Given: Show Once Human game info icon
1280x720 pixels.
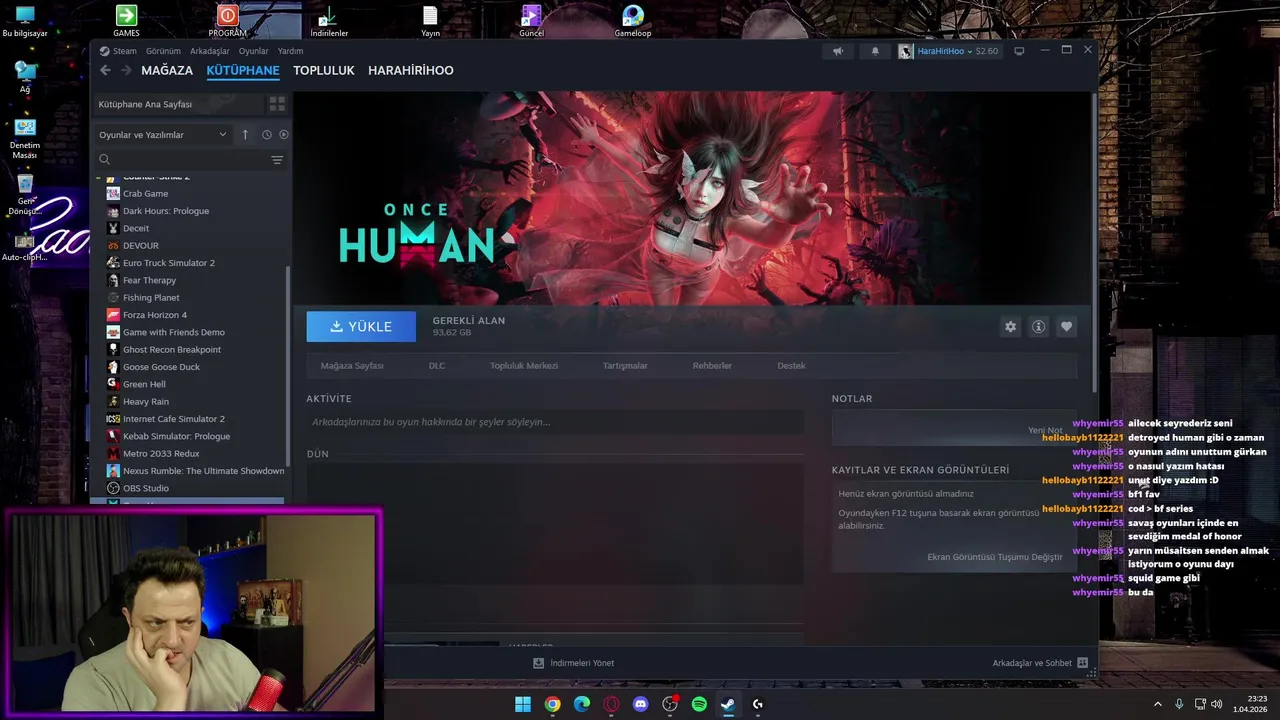Looking at the screenshot, I should (x=1038, y=327).
